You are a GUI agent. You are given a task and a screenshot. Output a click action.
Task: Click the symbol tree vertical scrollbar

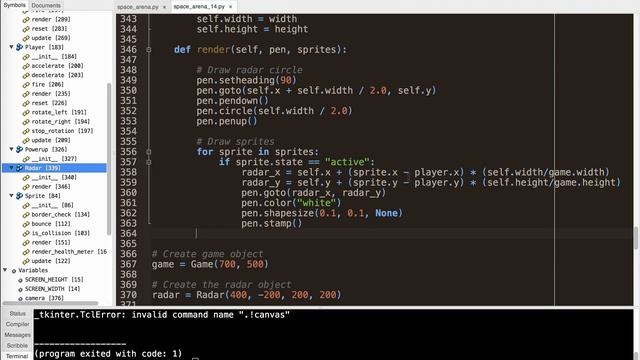(109, 159)
